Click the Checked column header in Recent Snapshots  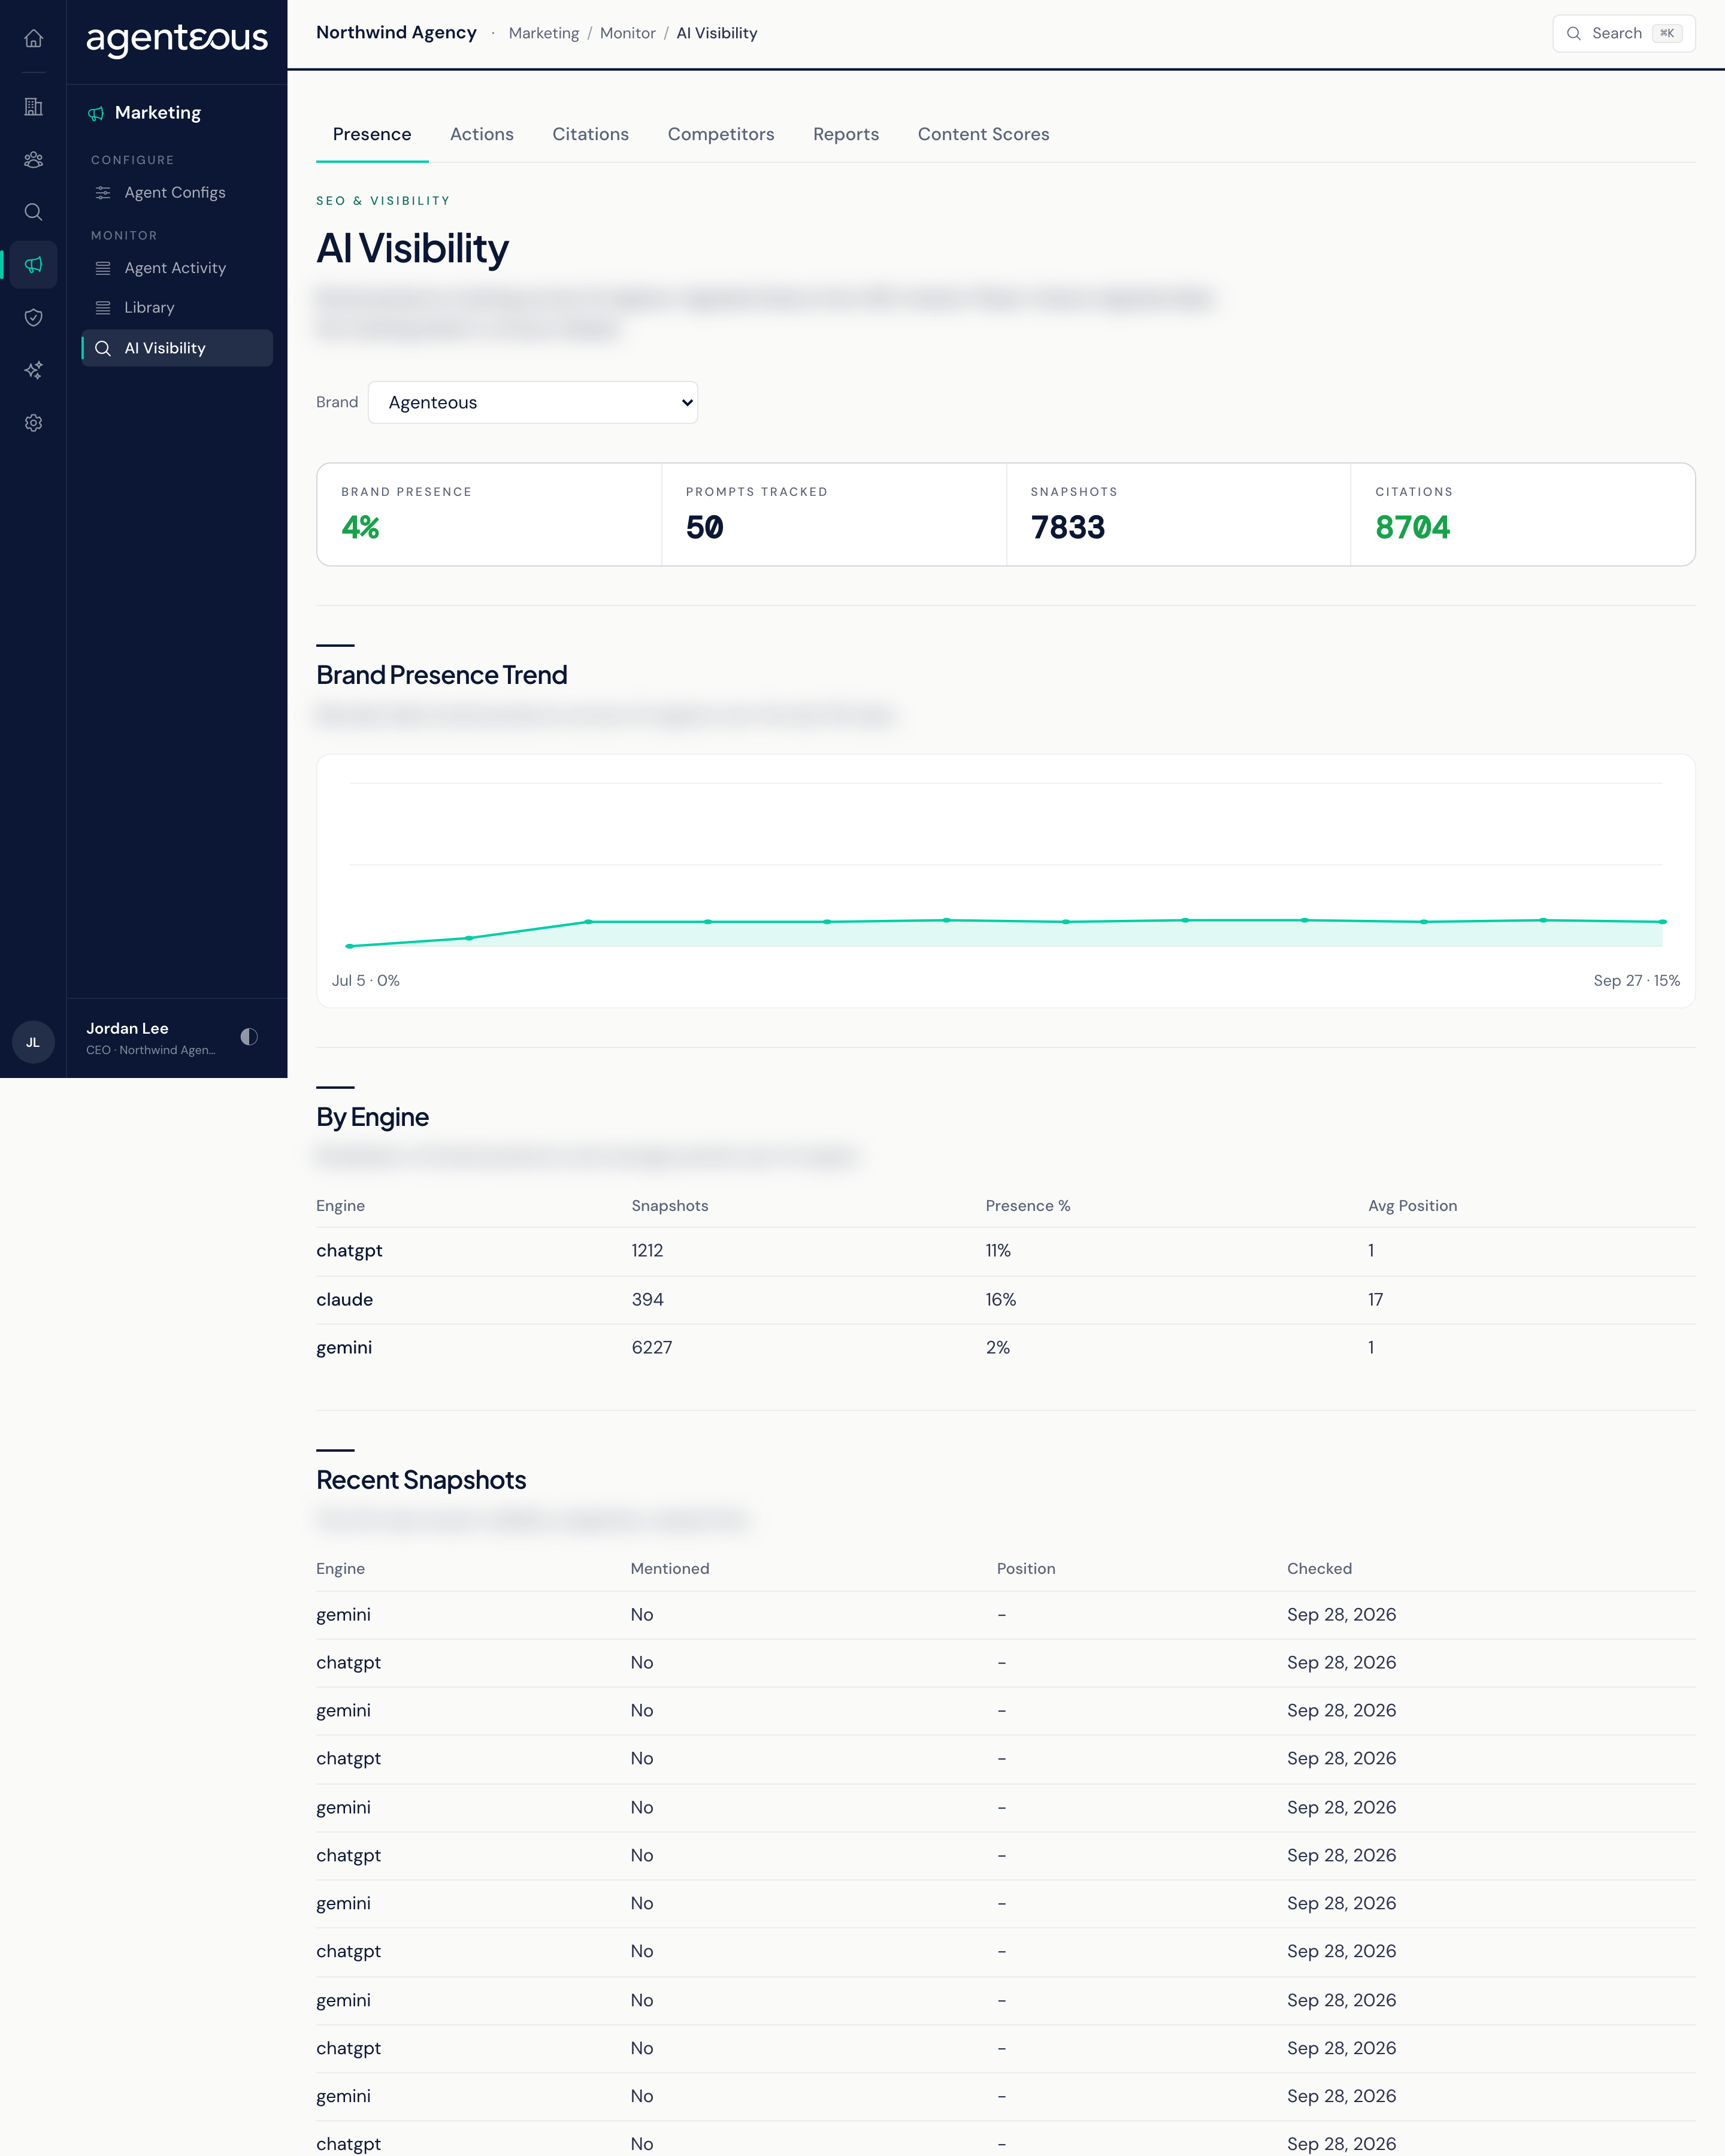[1319, 1569]
